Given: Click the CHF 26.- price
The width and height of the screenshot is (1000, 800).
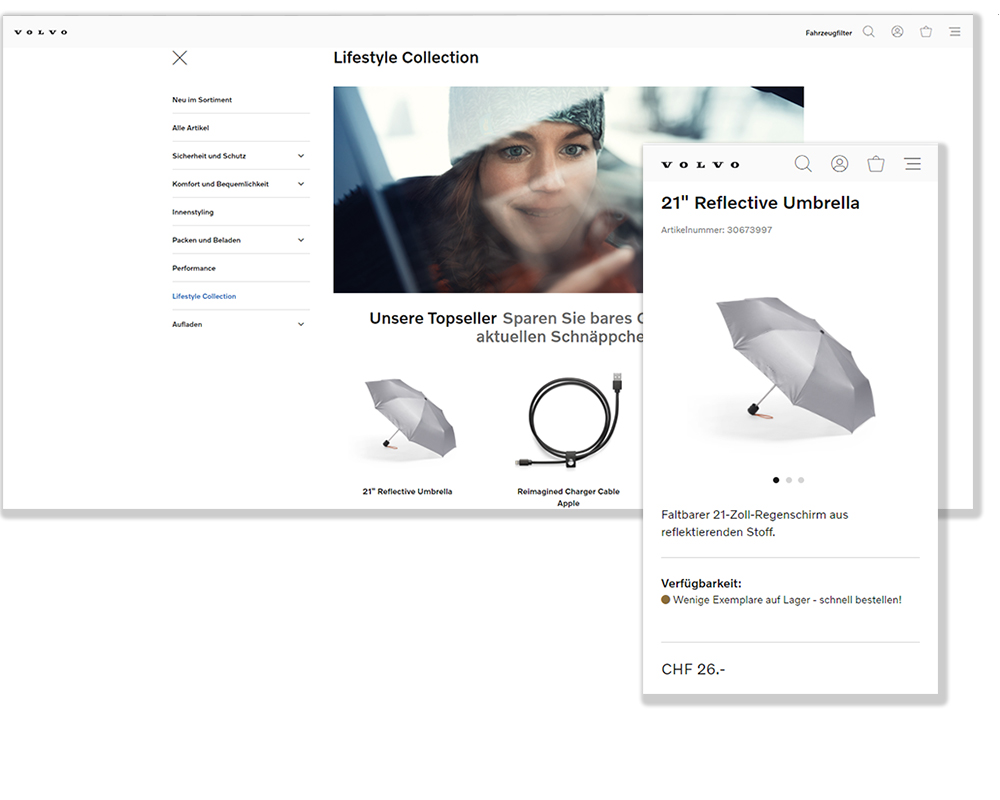Looking at the screenshot, I should (693, 669).
